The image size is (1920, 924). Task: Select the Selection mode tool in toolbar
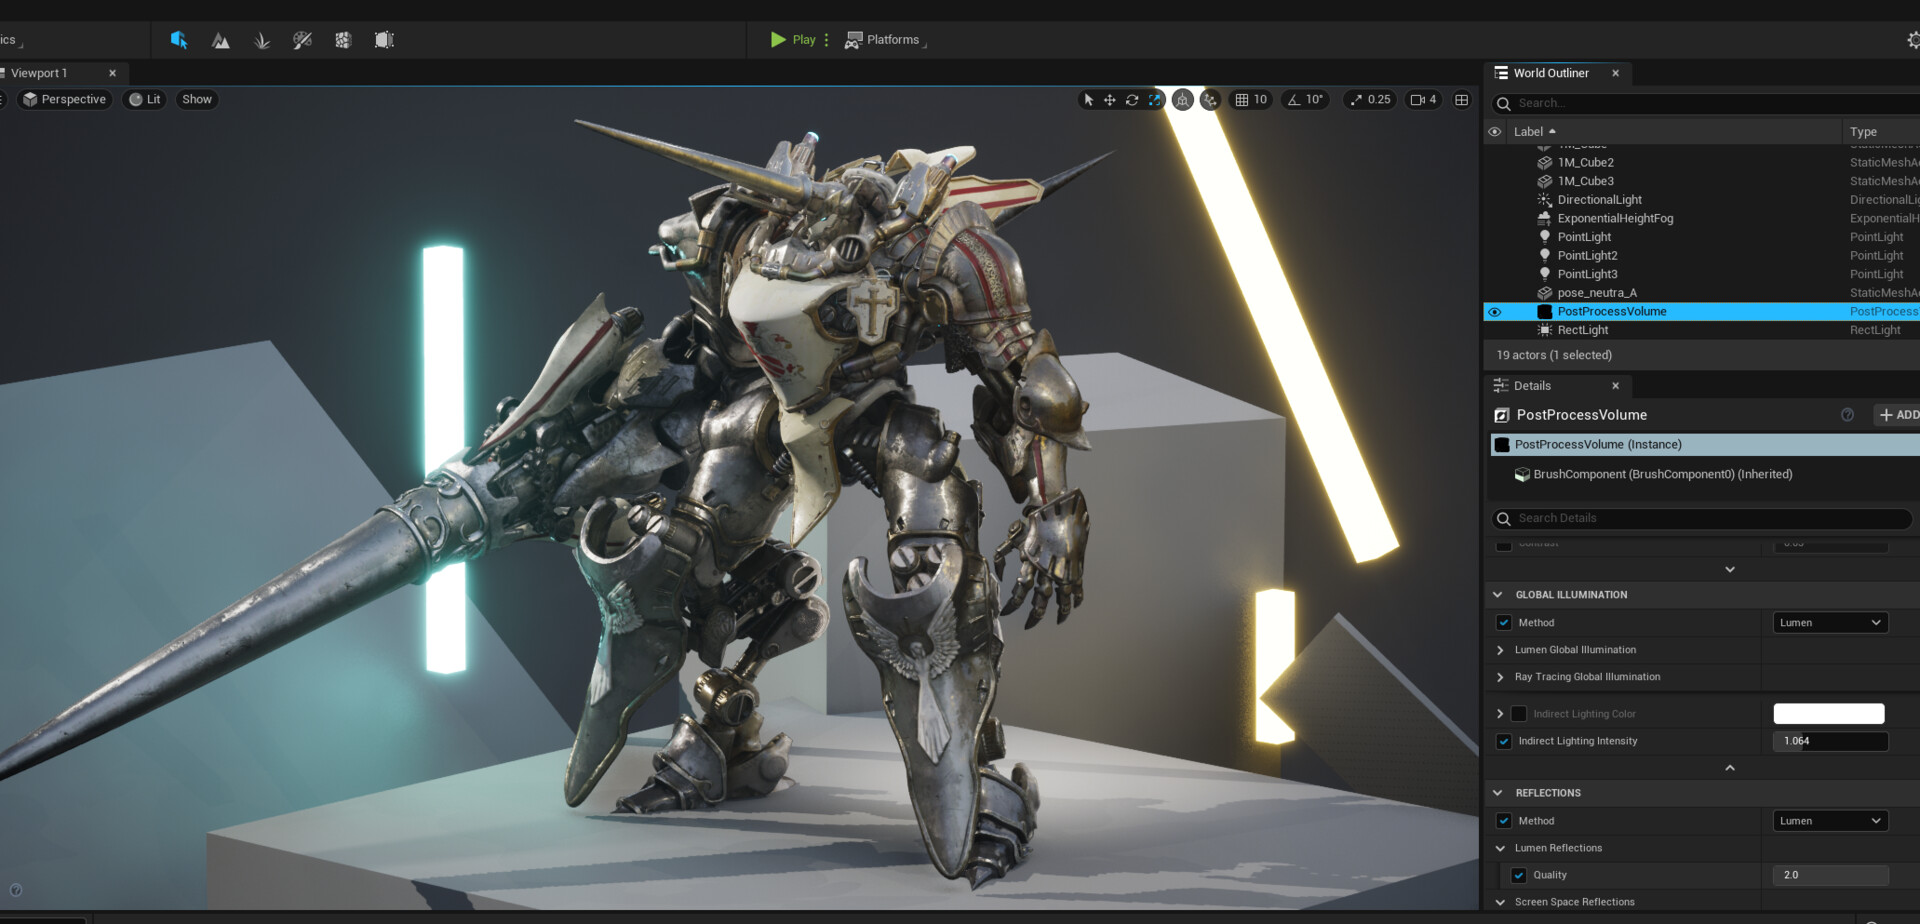pyautogui.click(x=179, y=40)
